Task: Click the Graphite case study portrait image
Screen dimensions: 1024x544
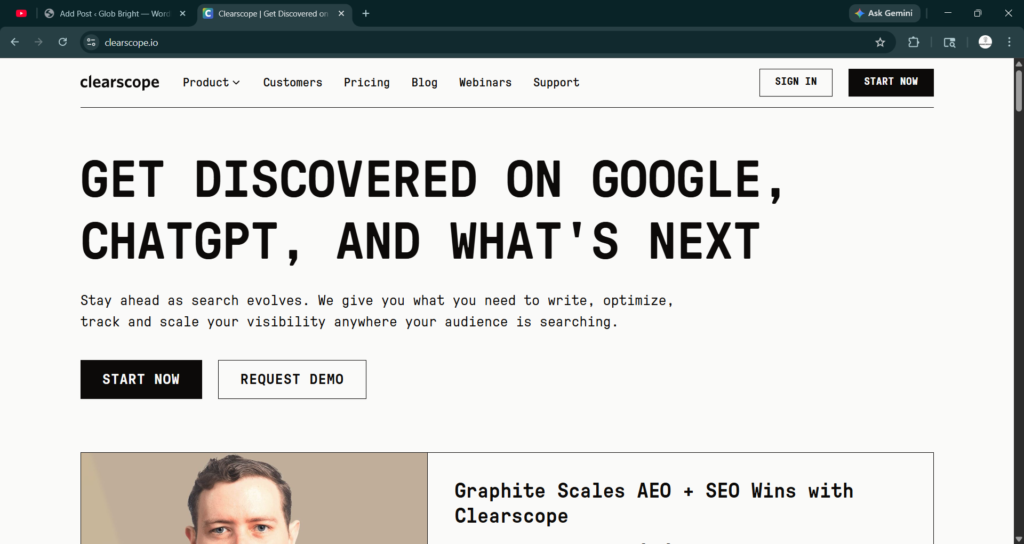Action: click(254, 498)
